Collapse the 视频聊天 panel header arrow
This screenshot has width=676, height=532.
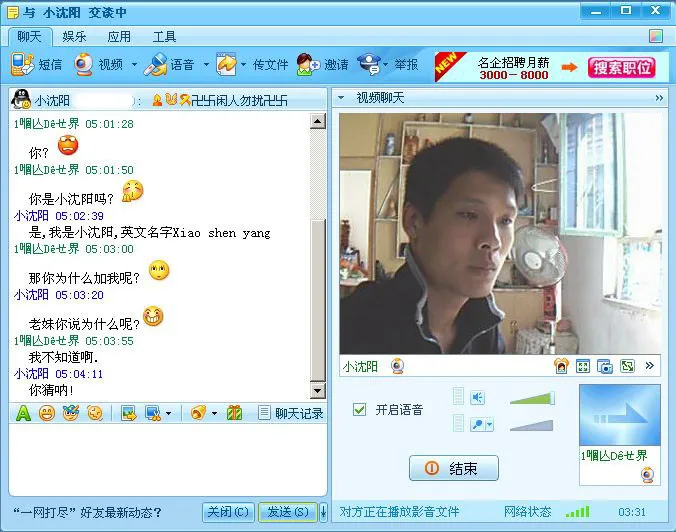341,98
